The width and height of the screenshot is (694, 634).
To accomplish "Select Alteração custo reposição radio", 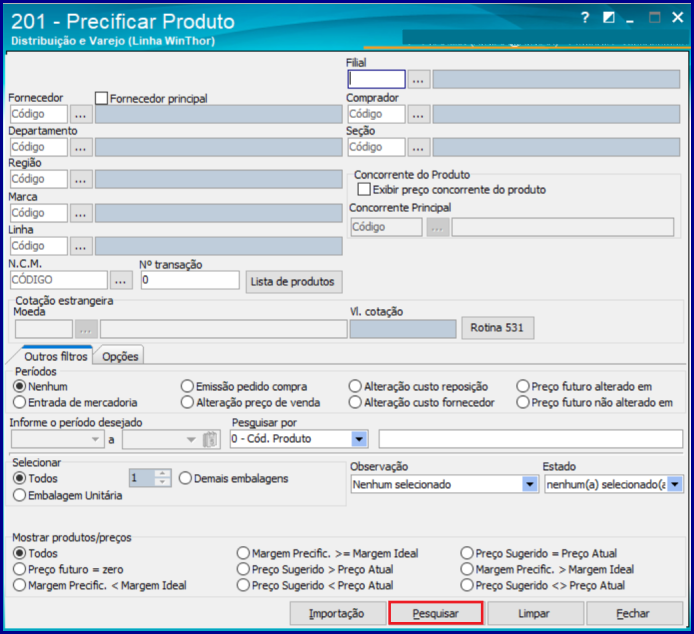I will tap(355, 386).
